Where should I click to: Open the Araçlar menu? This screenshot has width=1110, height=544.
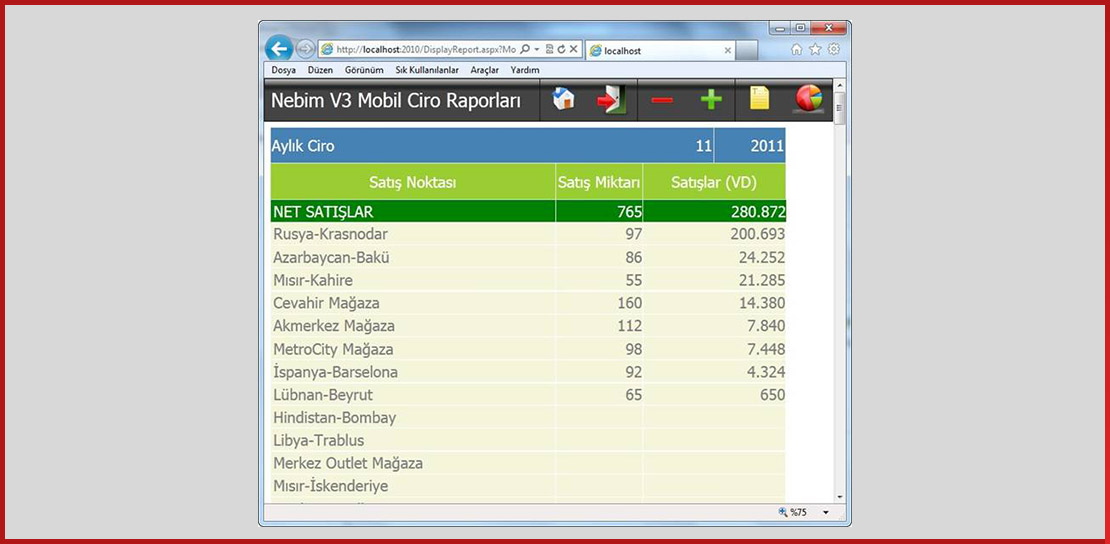click(485, 70)
